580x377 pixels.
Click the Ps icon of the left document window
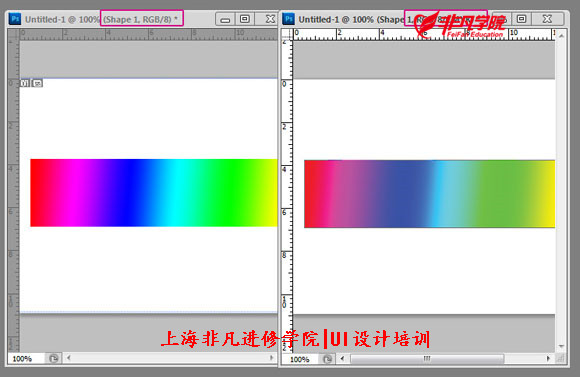[x=15, y=19]
